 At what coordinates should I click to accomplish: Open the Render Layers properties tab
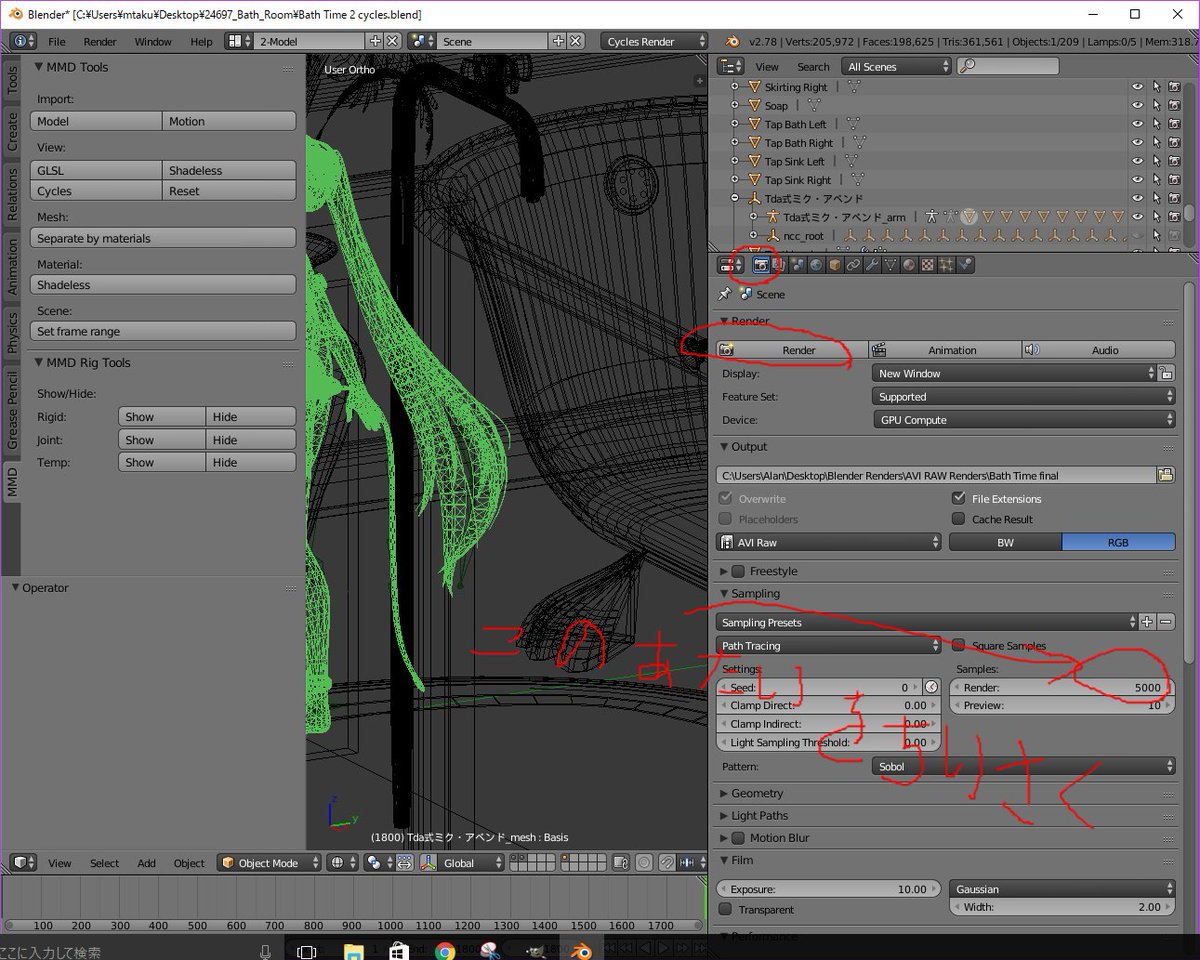coord(778,265)
